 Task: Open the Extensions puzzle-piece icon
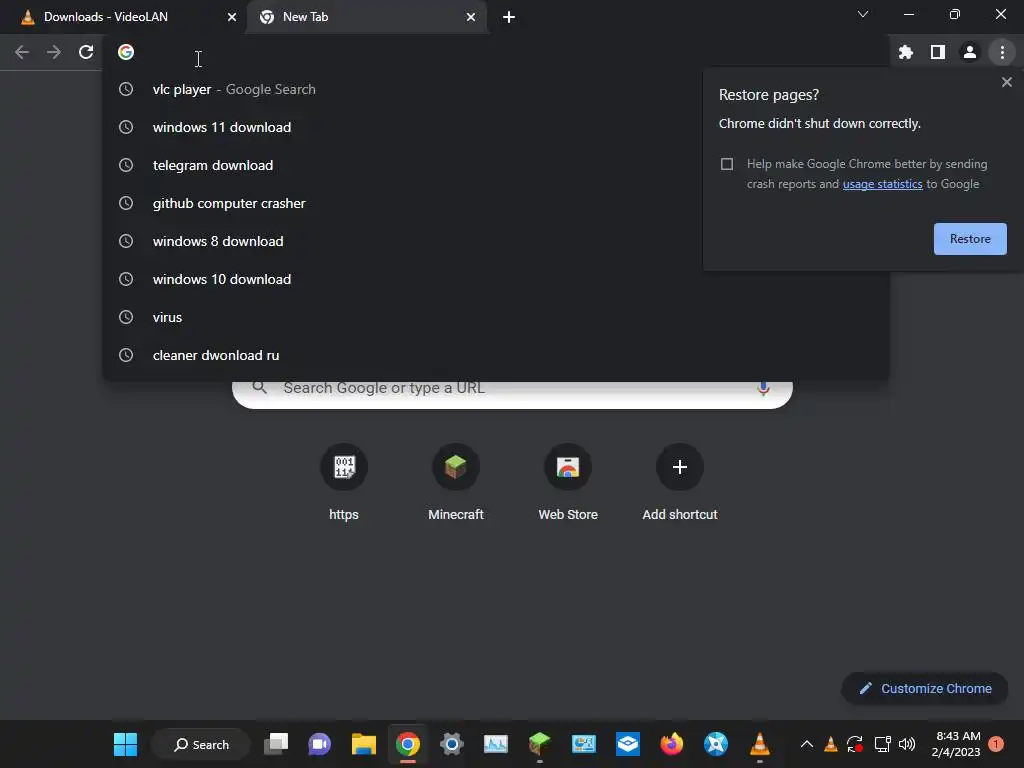point(906,52)
